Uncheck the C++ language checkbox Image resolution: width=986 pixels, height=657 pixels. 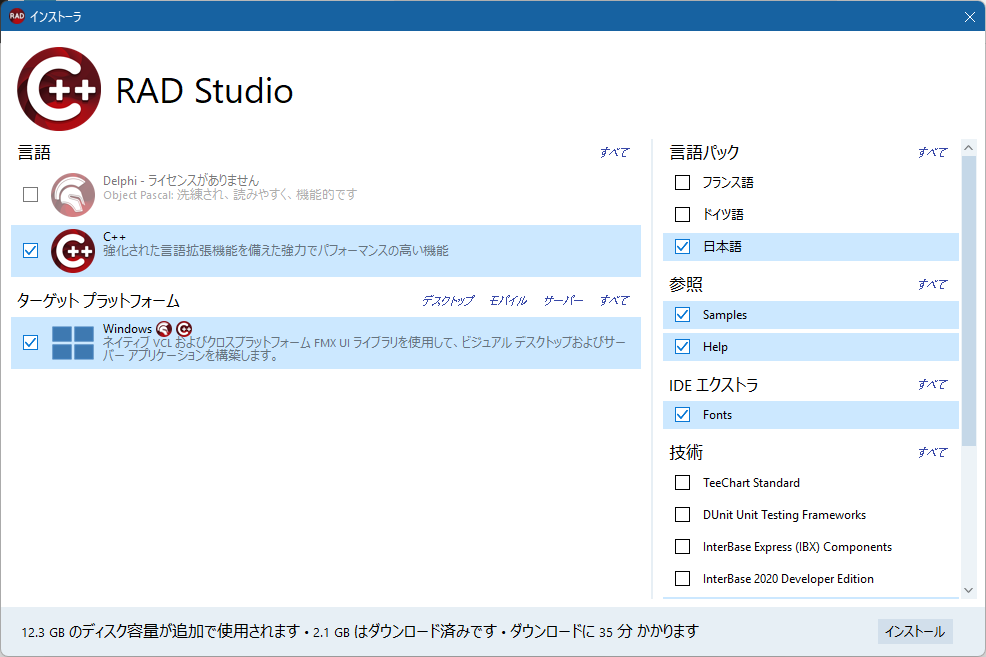coord(30,251)
